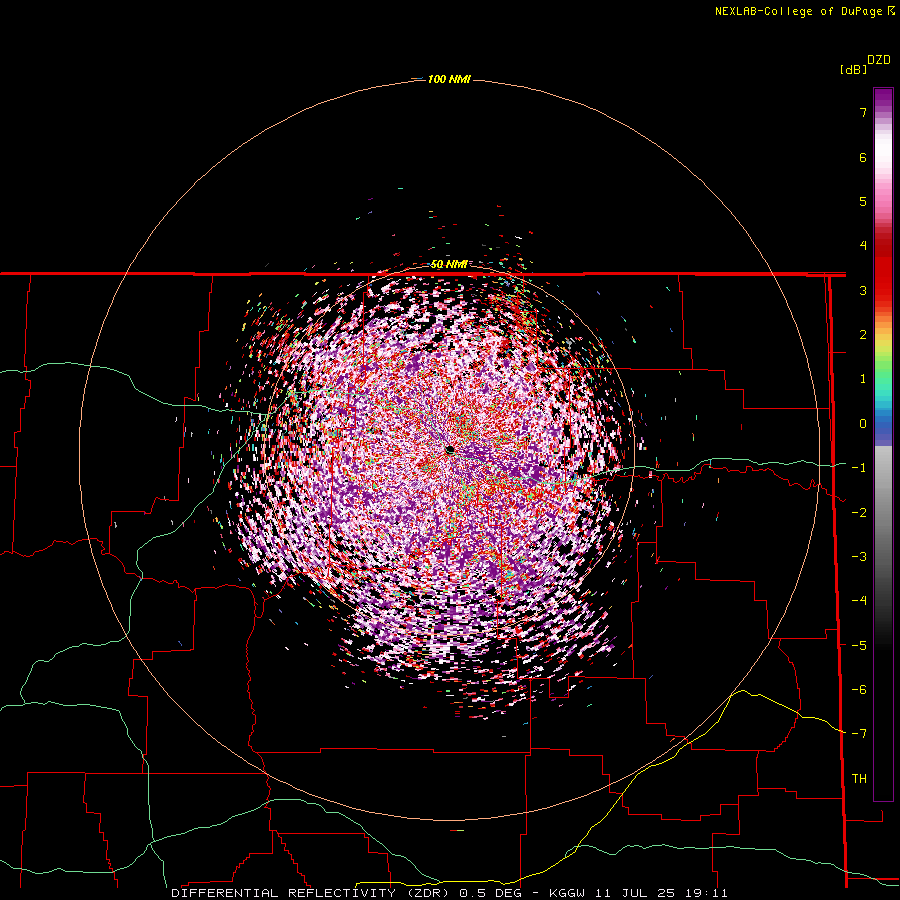The width and height of the screenshot is (900, 900).
Task: Click the KGGW 11 JUL 25 19:11 timestamp
Action: 638,893
